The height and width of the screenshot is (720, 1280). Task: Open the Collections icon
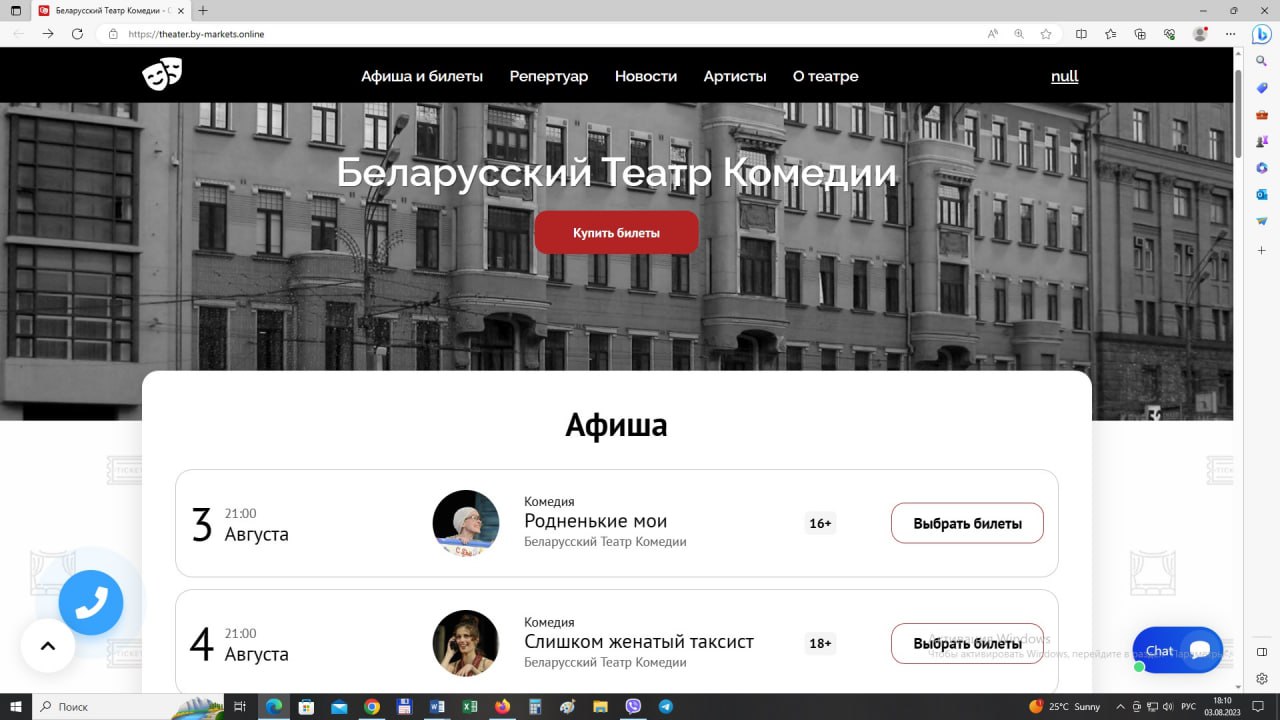pyautogui.click(x=1140, y=34)
